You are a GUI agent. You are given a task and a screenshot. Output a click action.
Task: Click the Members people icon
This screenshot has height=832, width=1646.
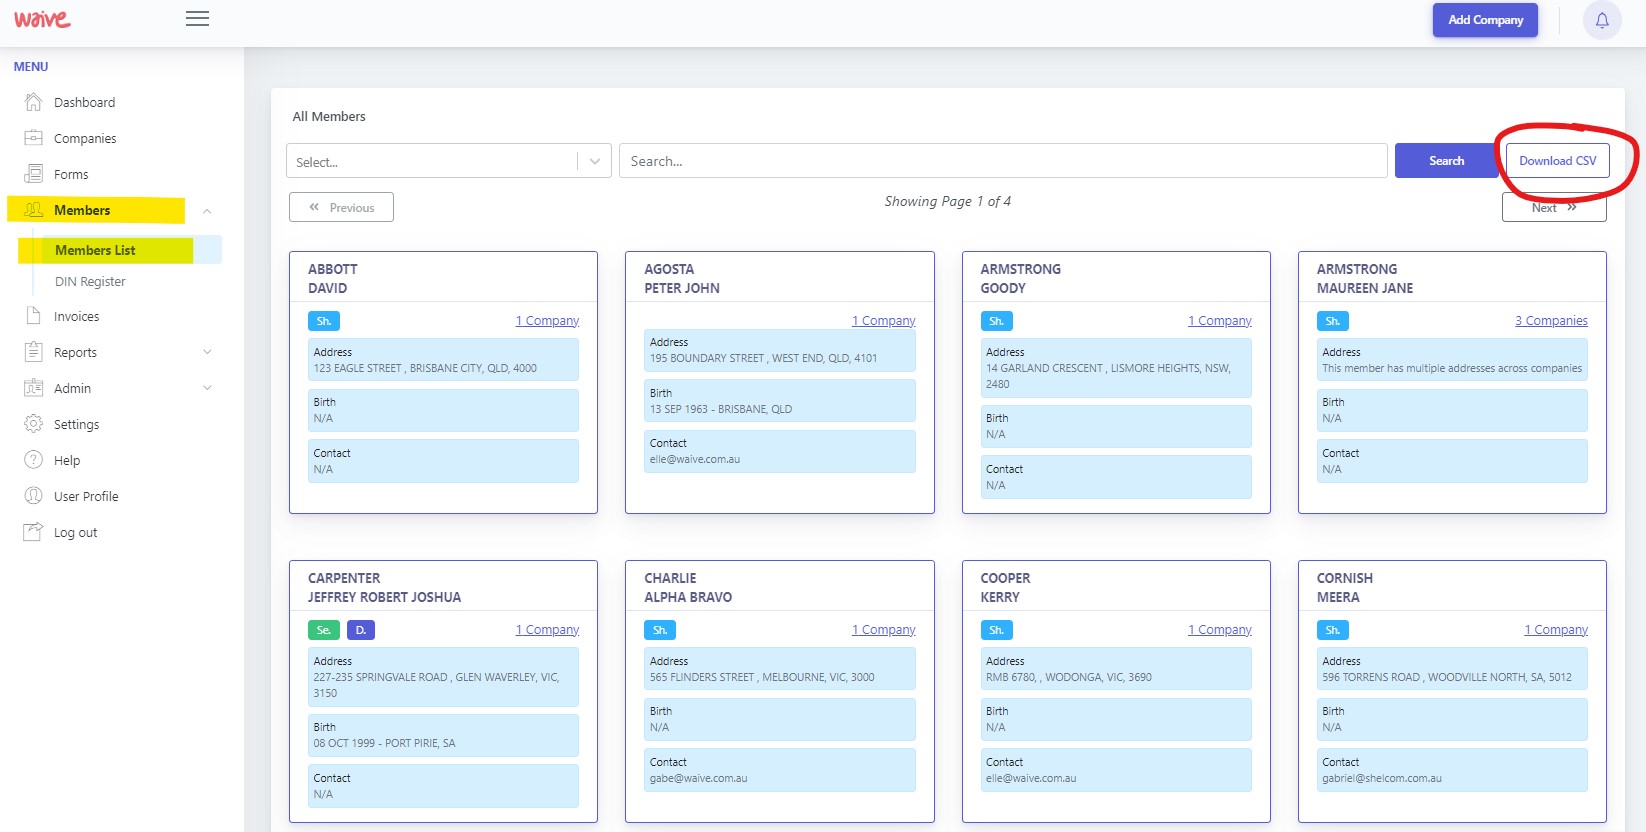coord(33,210)
